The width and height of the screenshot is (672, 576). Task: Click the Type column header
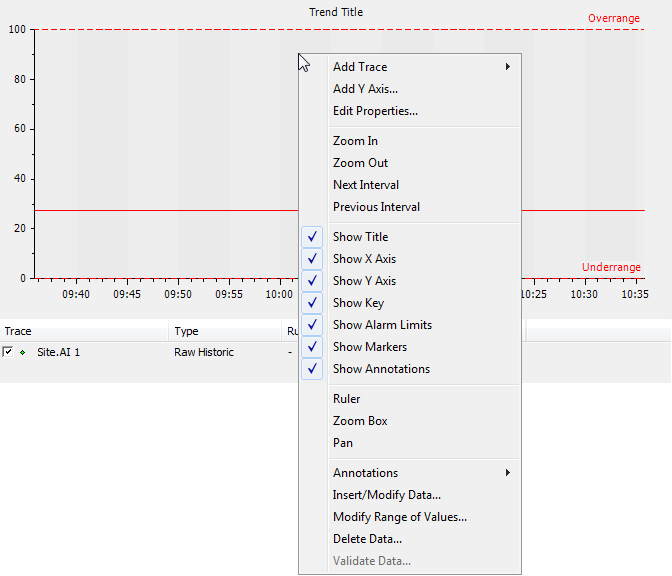(187, 331)
